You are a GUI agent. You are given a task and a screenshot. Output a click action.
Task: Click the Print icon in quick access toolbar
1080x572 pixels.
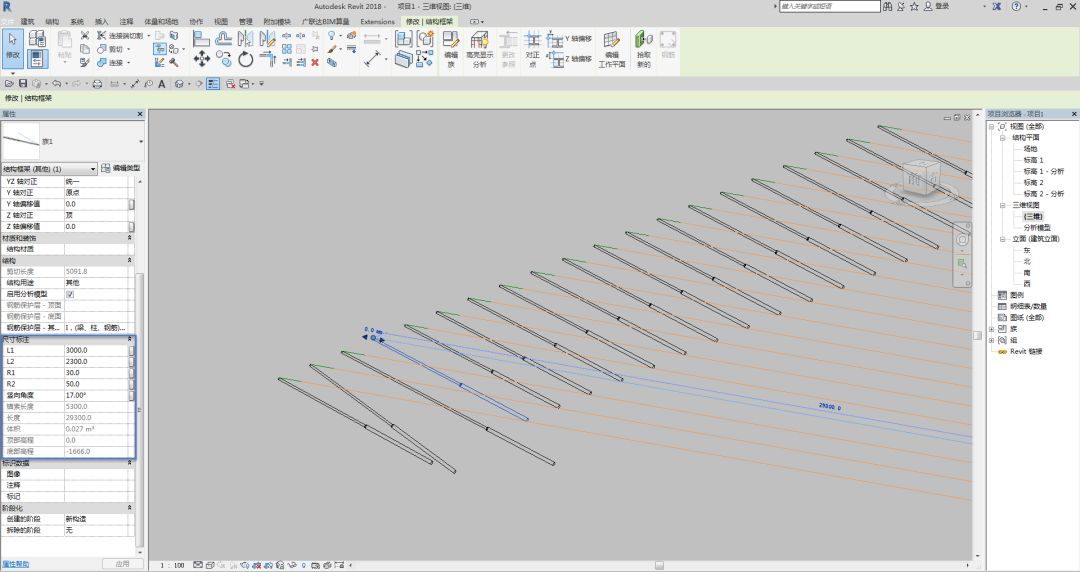pos(97,83)
